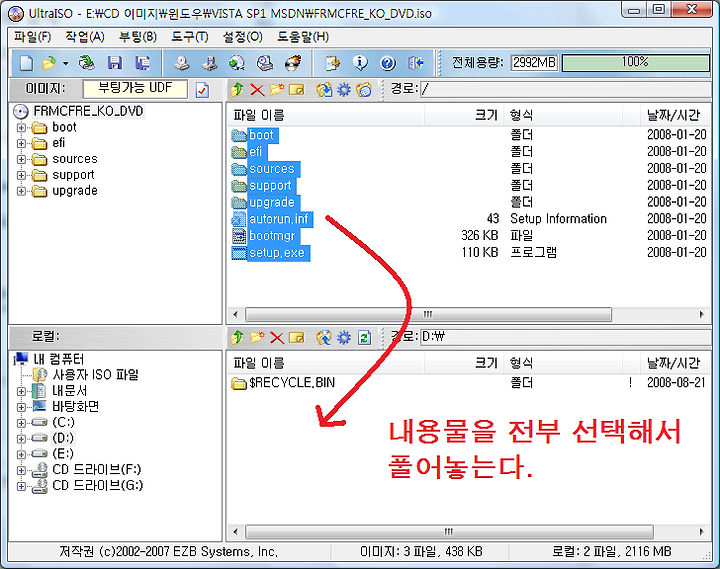Click the Extract icon in image pane toolbar
This screenshot has width=720, height=569.
tap(324, 90)
